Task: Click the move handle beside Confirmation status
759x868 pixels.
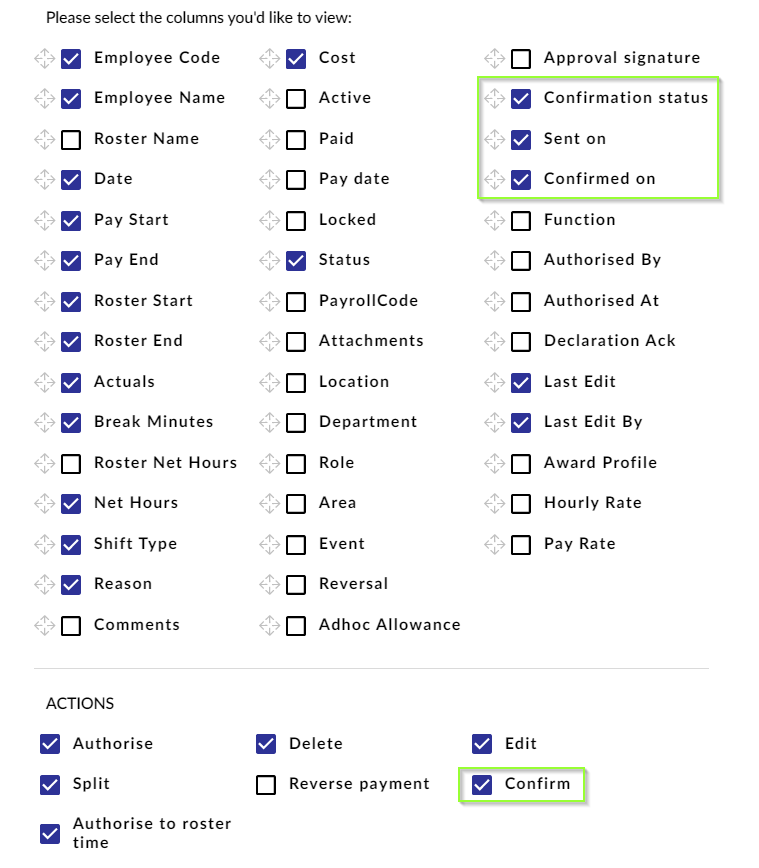Action: (x=494, y=98)
